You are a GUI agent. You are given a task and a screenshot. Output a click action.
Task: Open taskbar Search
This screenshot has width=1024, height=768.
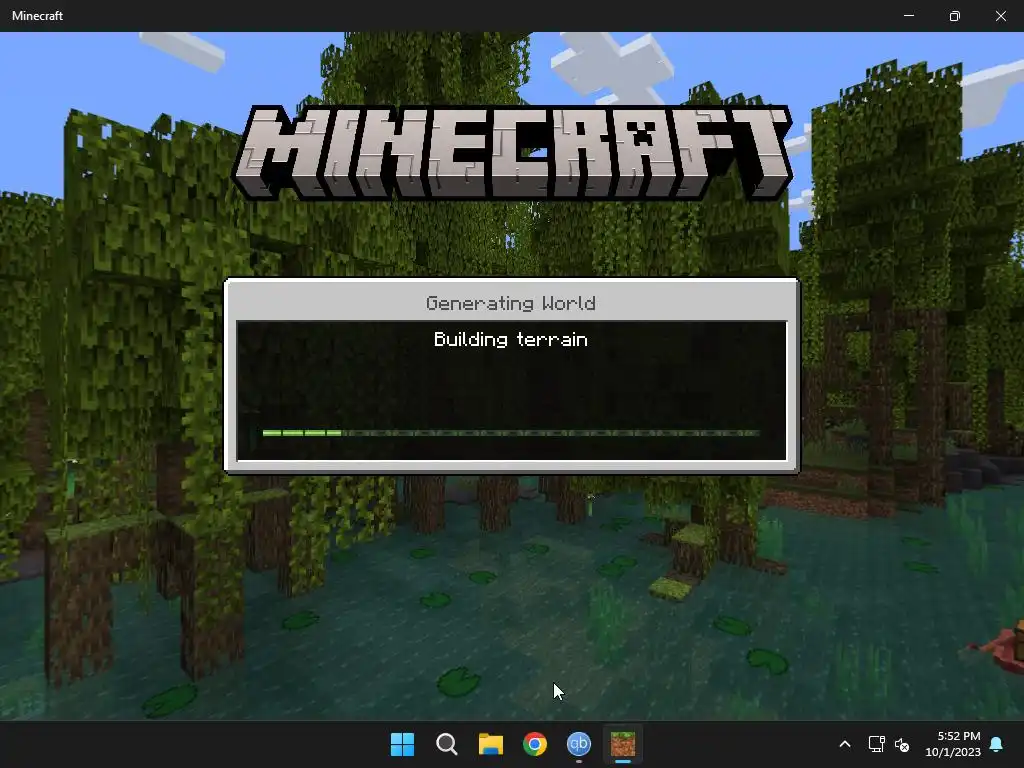447,744
